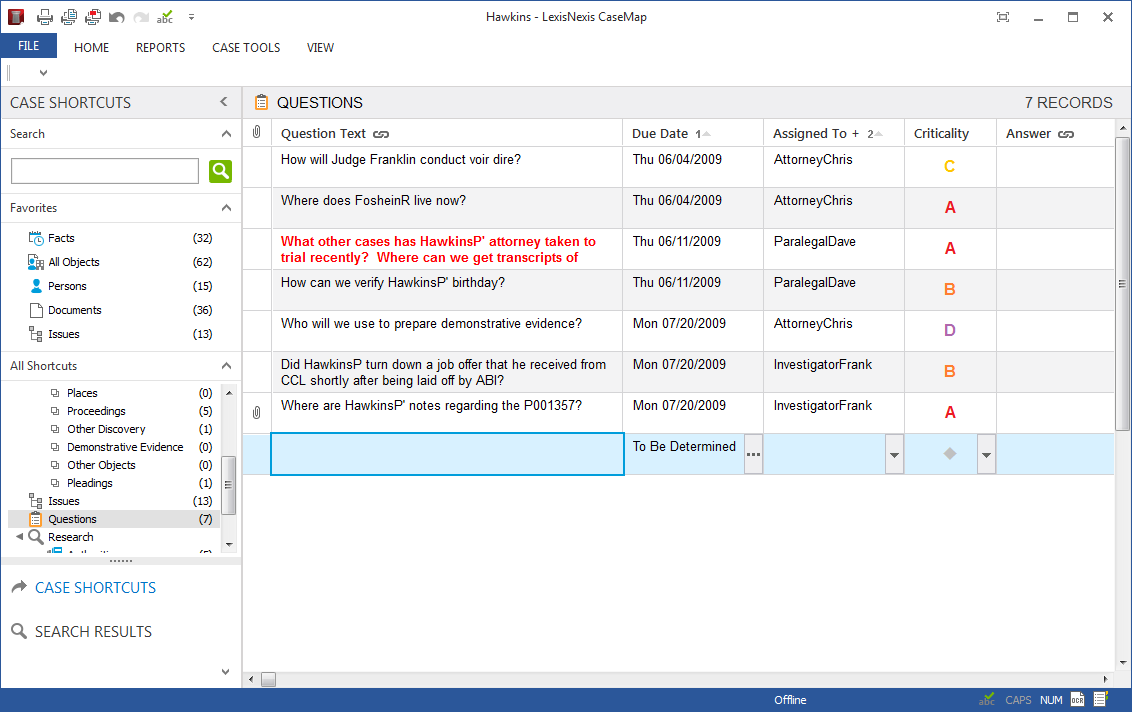
Task: Select Facts in Favorites list
Action: click(61, 238)
